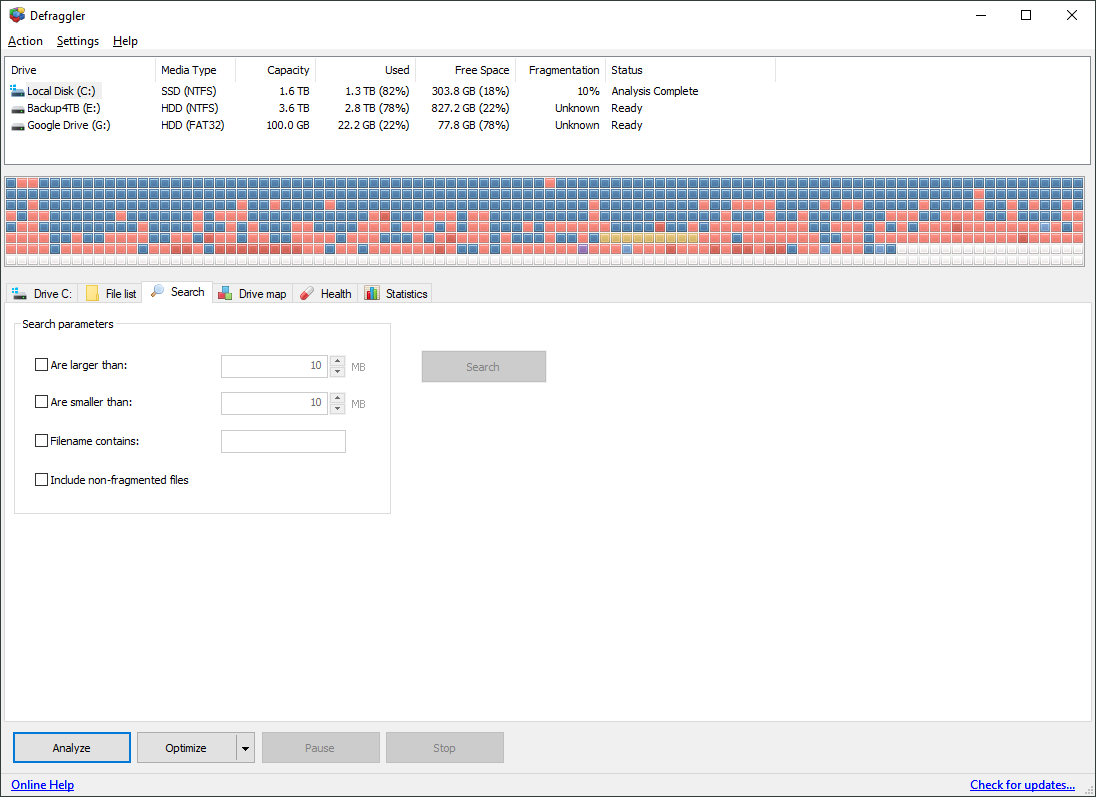
Task: Click the Drive C: tab icon
Action: (20, 294)
